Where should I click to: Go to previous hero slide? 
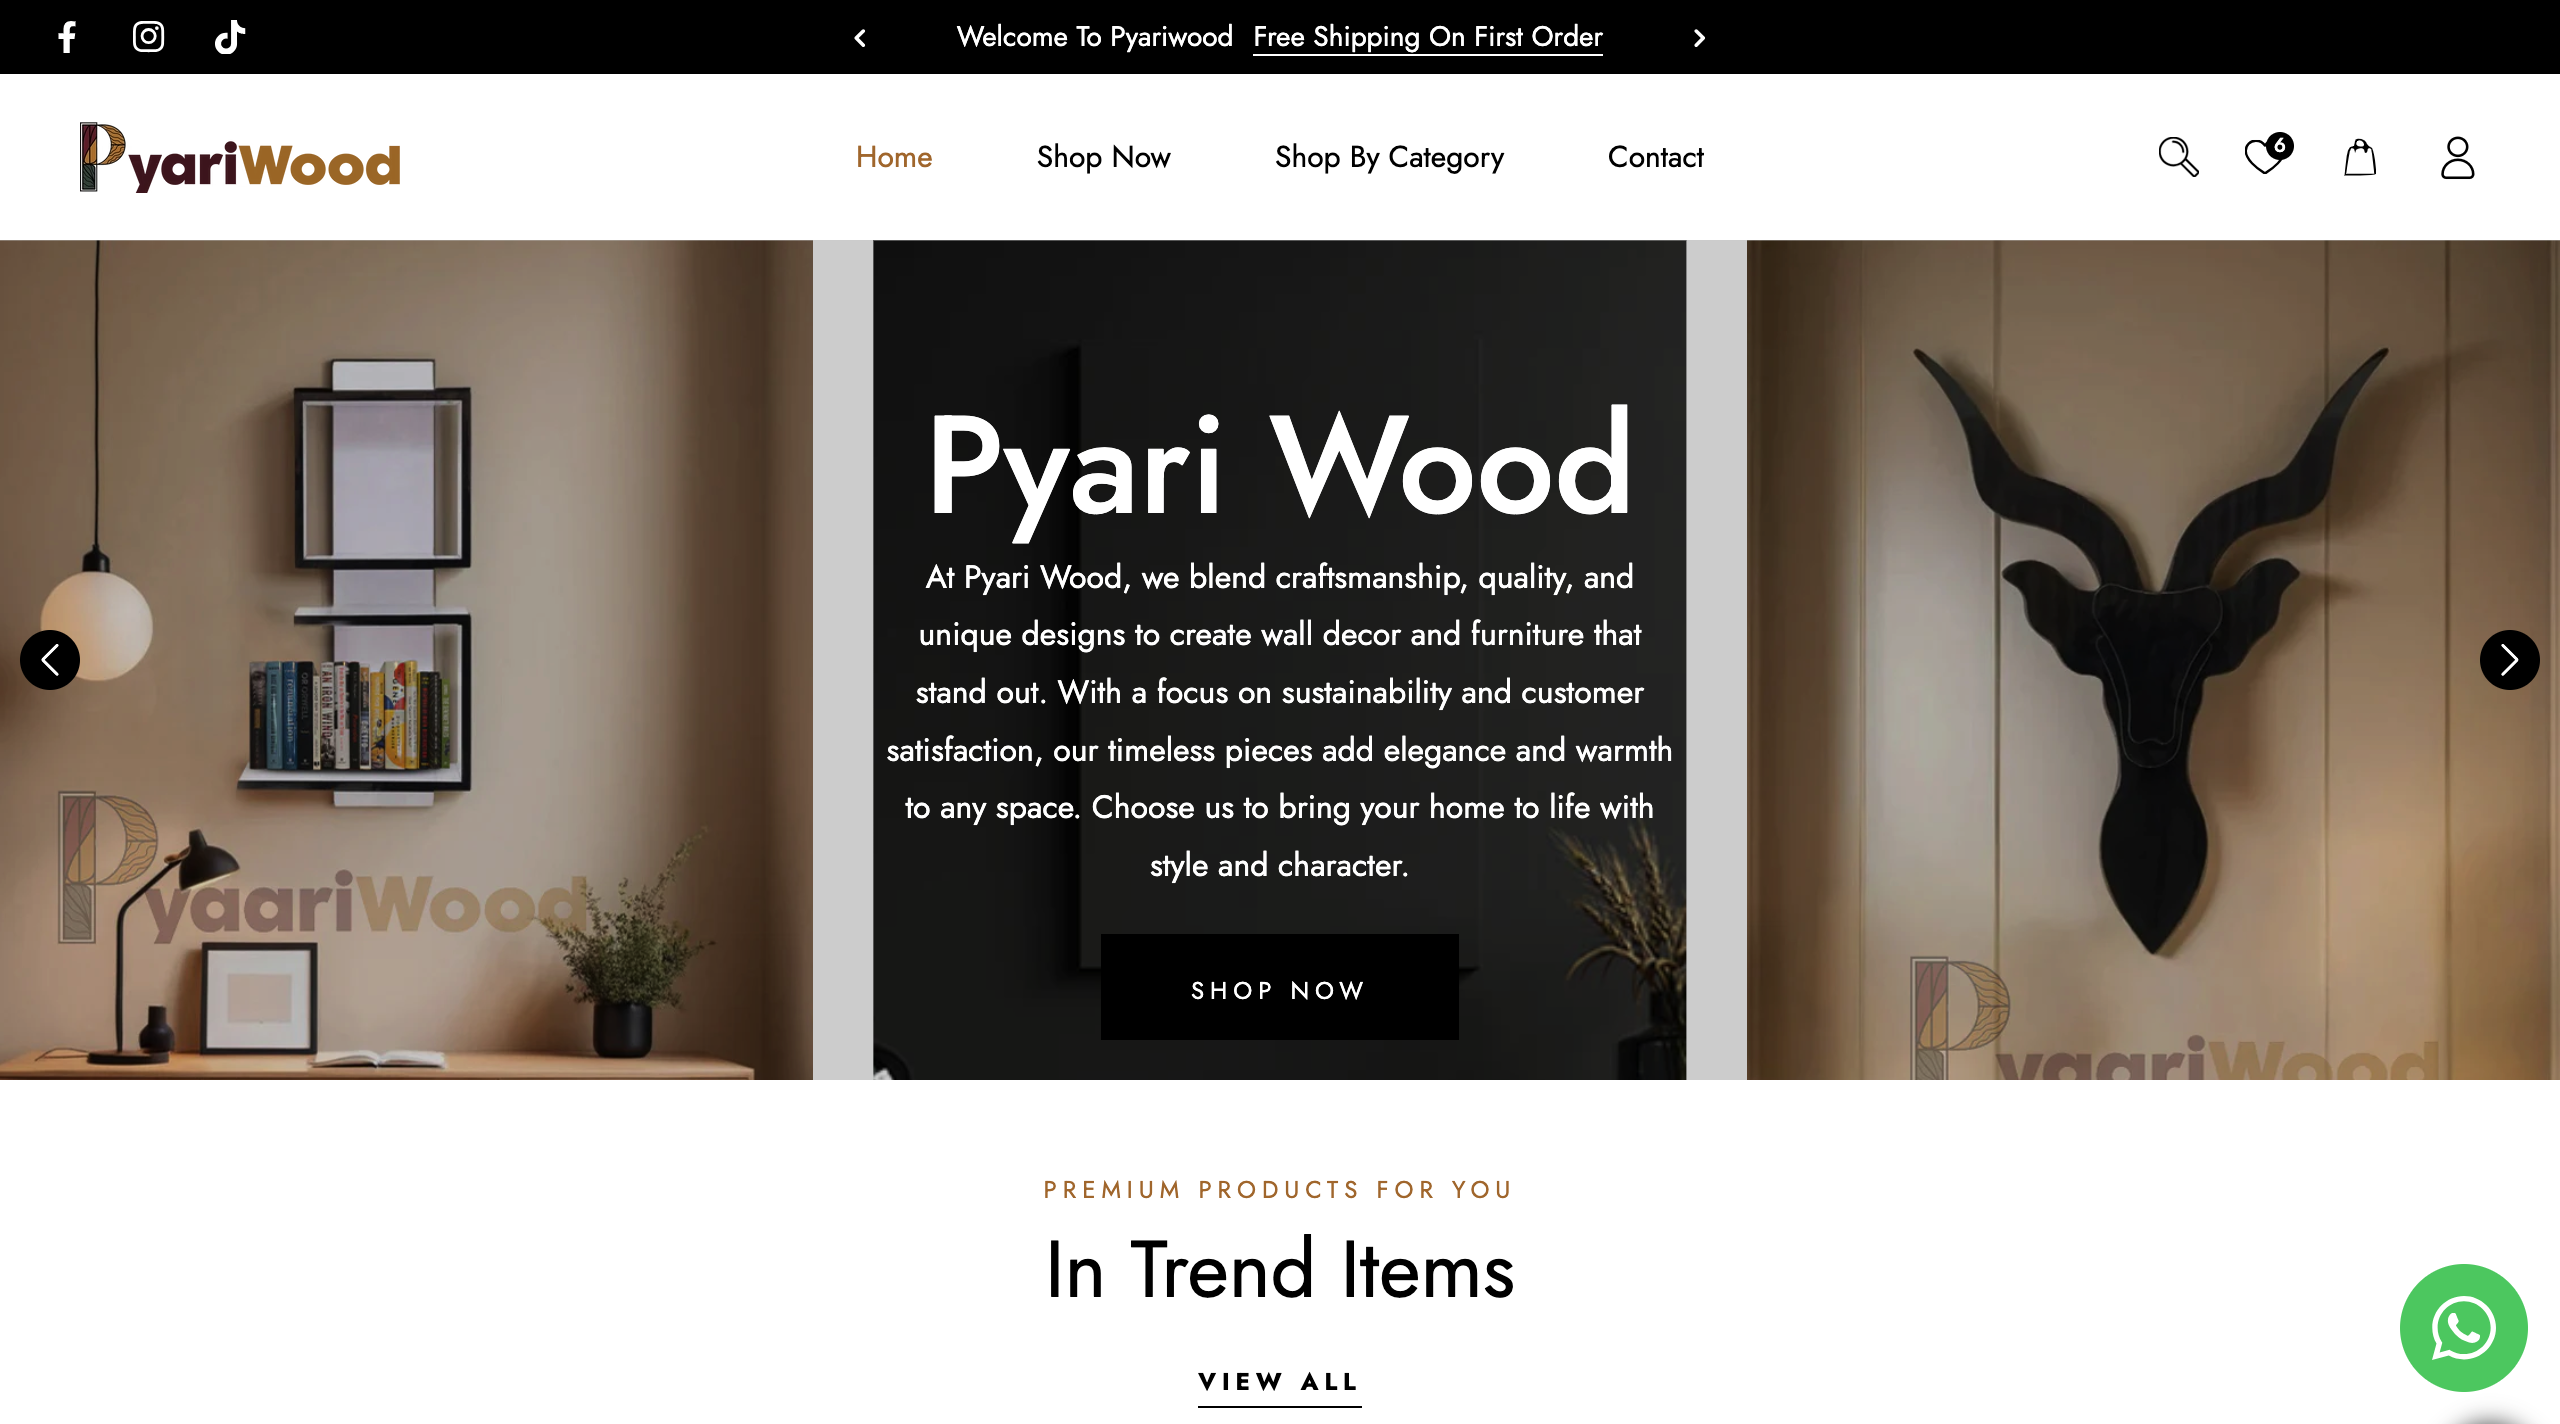click(50, 659)
